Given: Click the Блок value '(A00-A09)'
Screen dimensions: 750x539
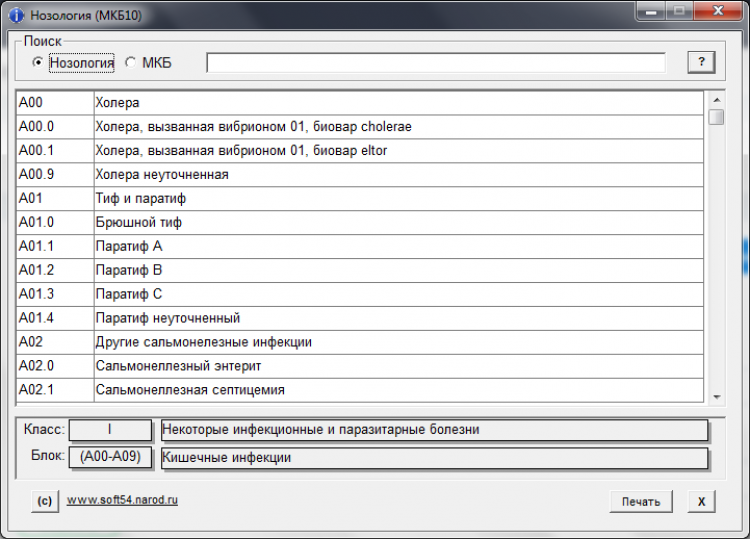Looking at the screenshot, I should coord(110,457).
